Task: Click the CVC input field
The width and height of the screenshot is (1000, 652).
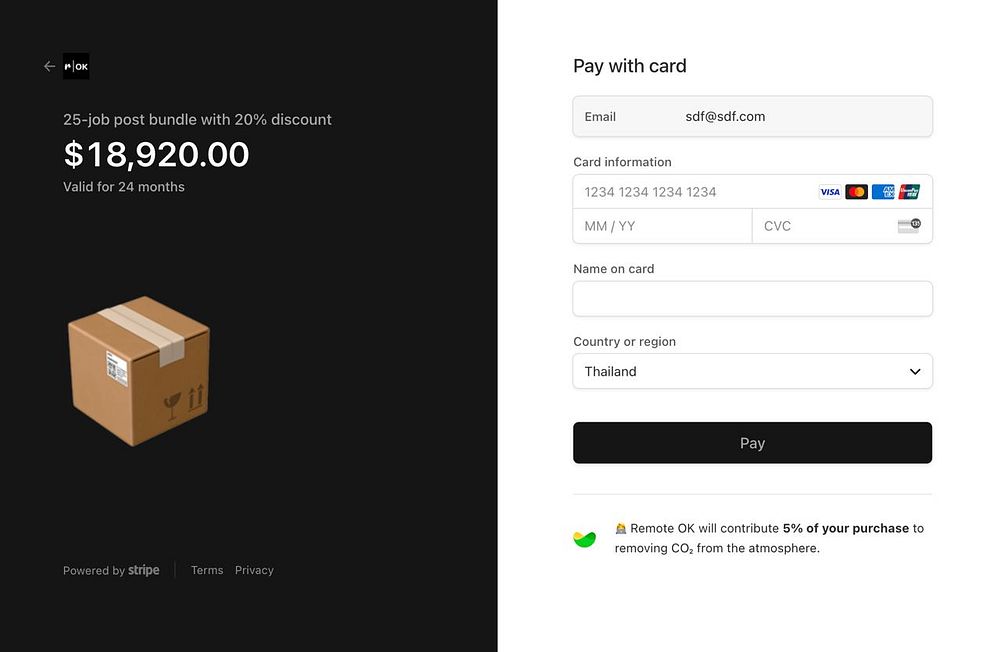Action: pyautogui.click(x=825, y=226)
